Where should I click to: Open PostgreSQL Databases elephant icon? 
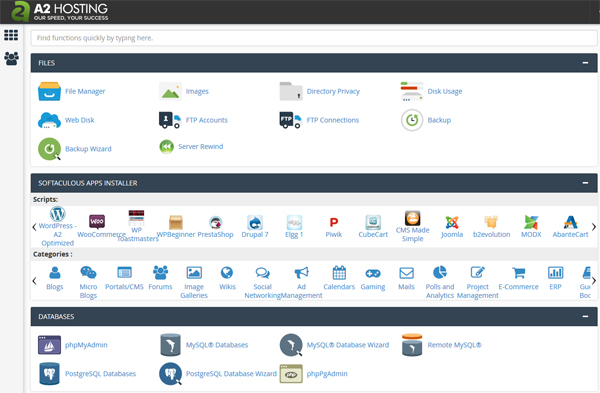[x=49, y=374]
